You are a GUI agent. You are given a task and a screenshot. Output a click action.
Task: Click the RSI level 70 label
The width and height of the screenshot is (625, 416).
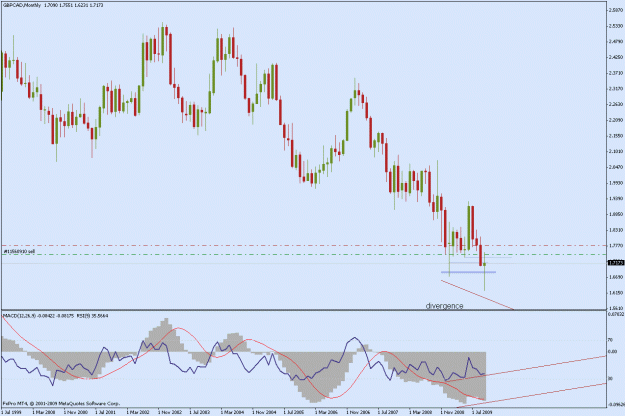coord(610,340)
